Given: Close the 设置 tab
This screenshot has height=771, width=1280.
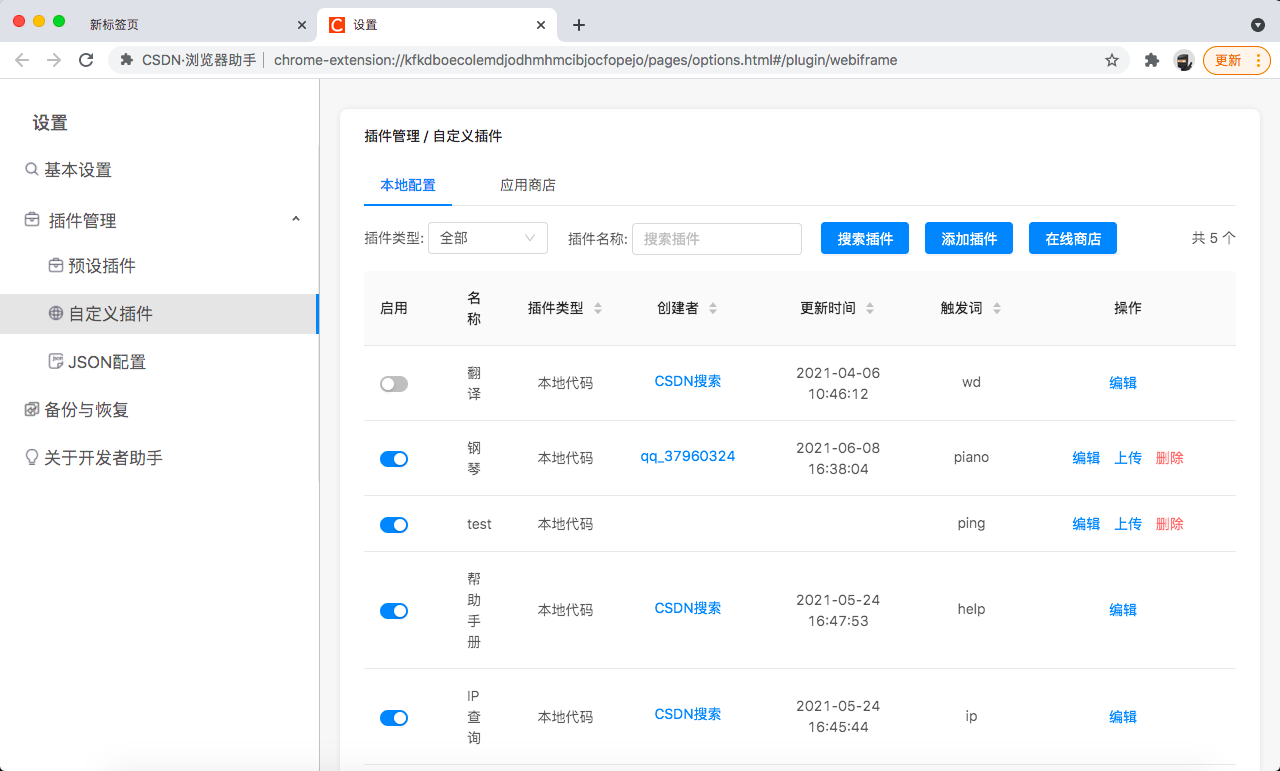Looking at the screenshot, I should (x=541, y=25).
